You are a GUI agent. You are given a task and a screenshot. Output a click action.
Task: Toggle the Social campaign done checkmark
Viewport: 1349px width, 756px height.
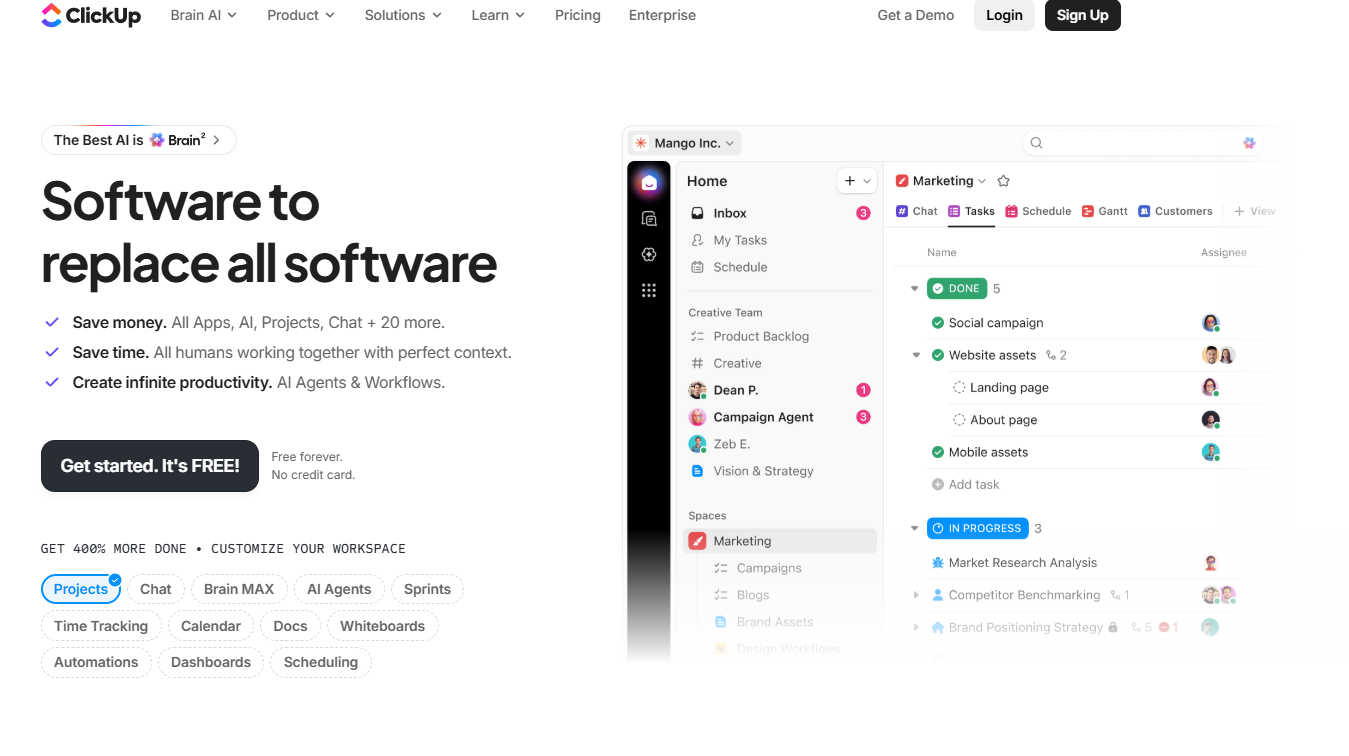tap(937, 323)
